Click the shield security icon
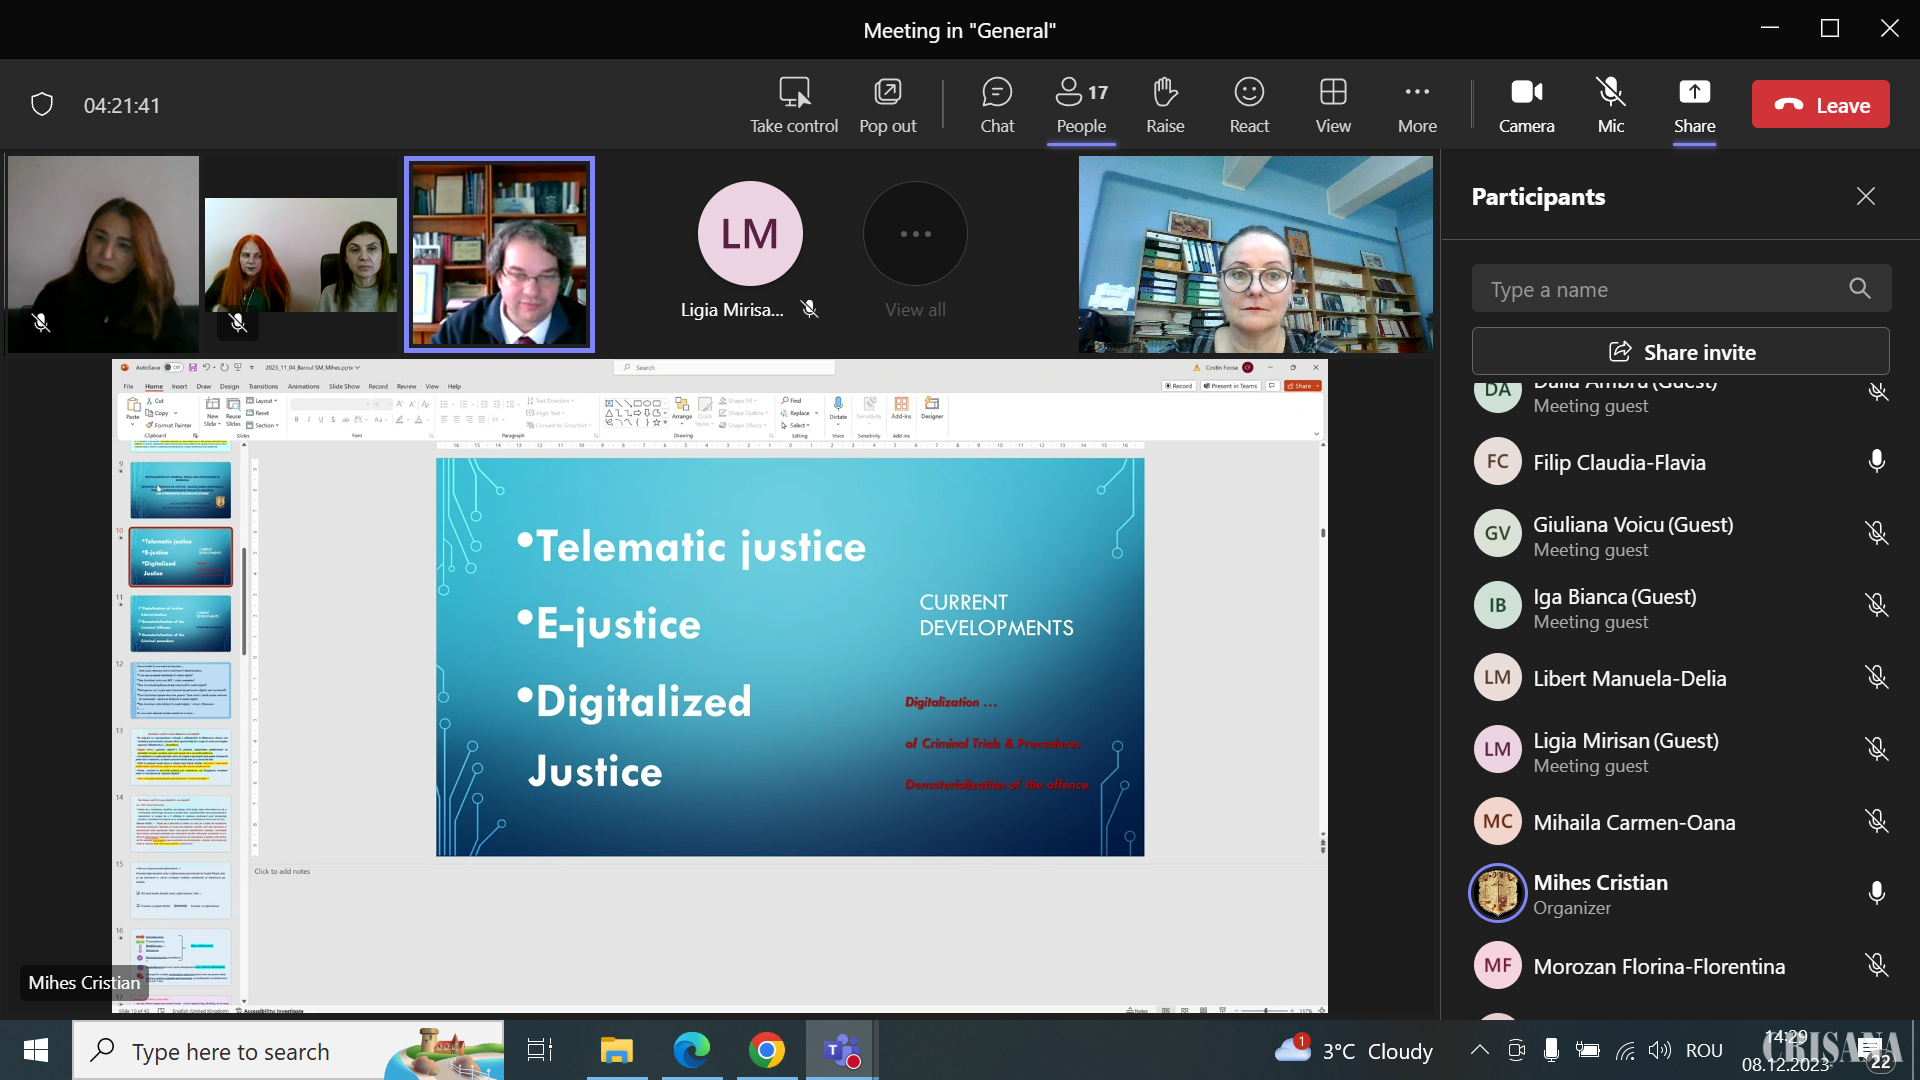The height and width of the screenshot is (1080, 1920). click(x=42, y=105)
